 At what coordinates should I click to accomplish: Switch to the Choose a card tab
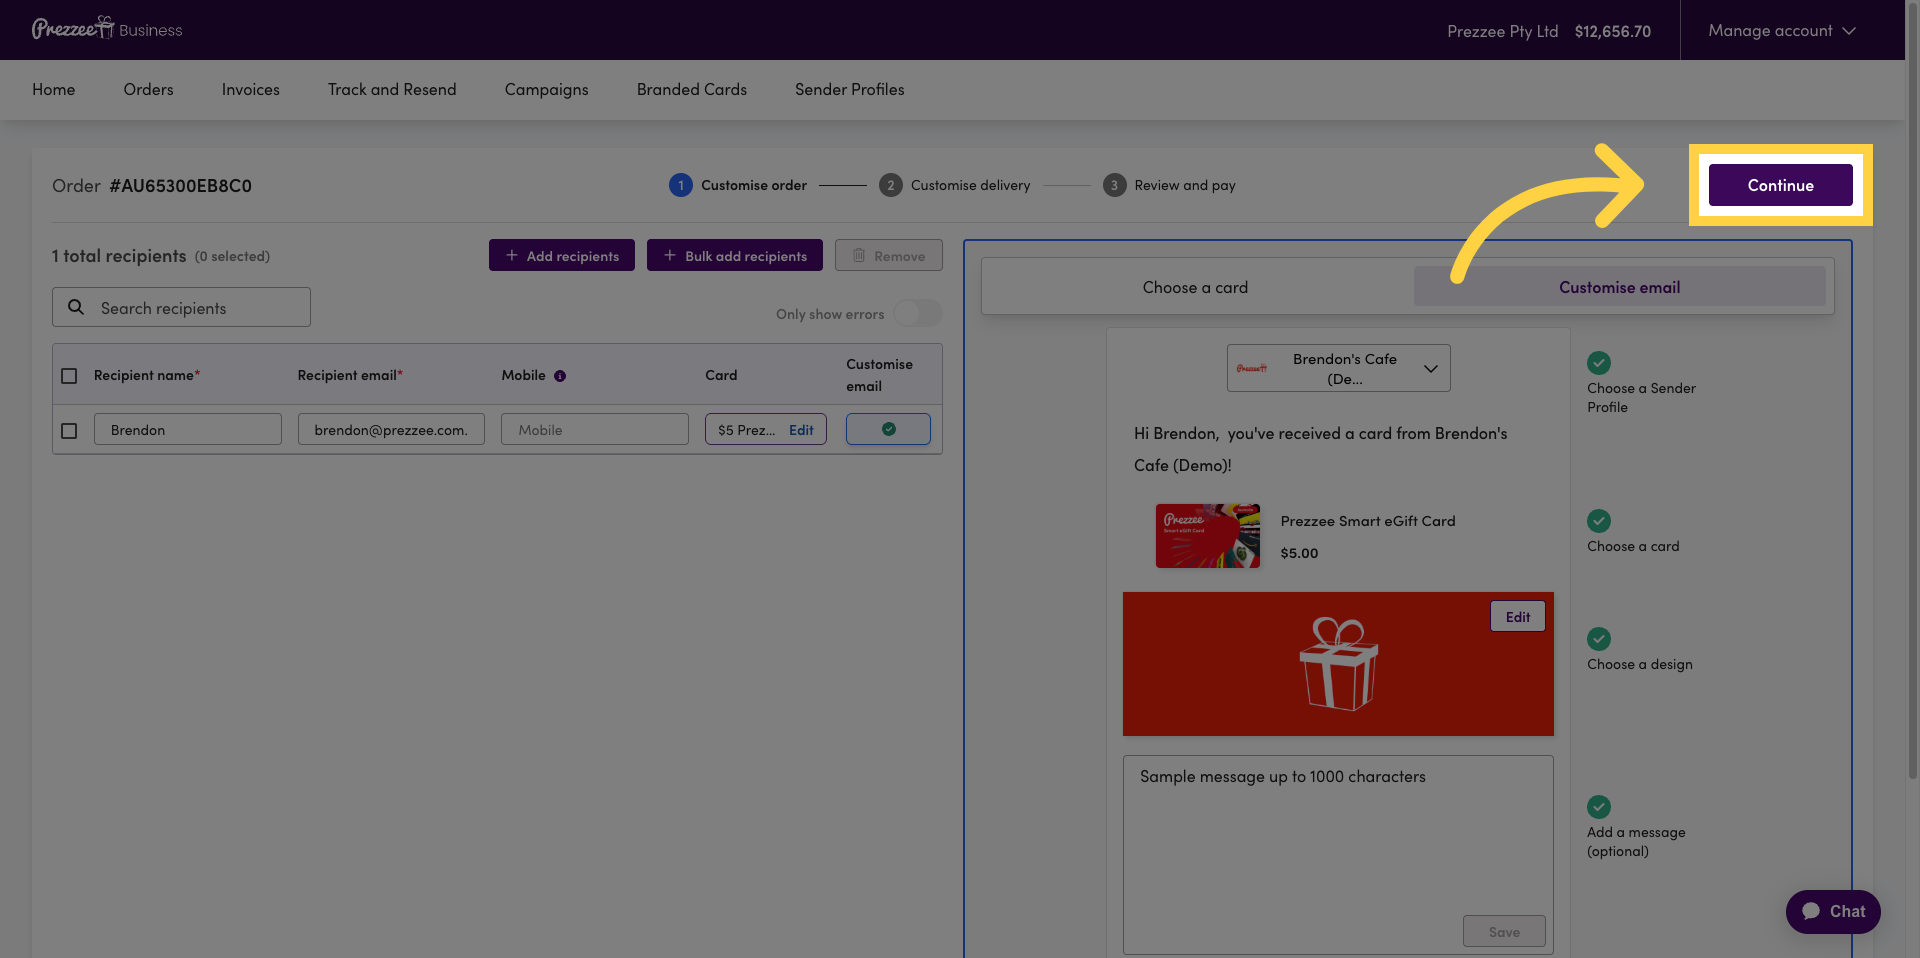[x=1195, y=287]
